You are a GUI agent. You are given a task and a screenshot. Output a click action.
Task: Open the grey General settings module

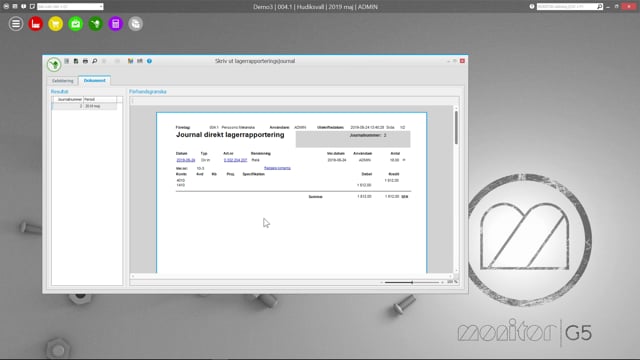pos(136,24)
